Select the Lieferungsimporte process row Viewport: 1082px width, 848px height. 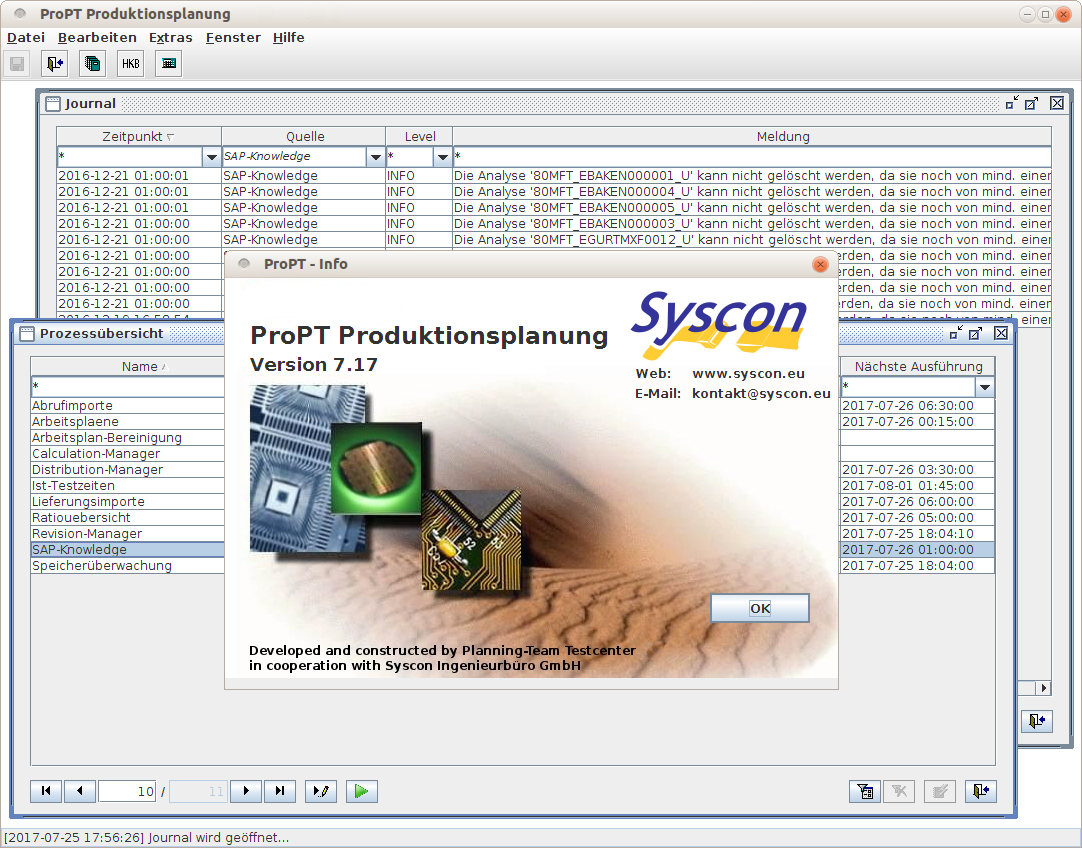pos(128,501)
